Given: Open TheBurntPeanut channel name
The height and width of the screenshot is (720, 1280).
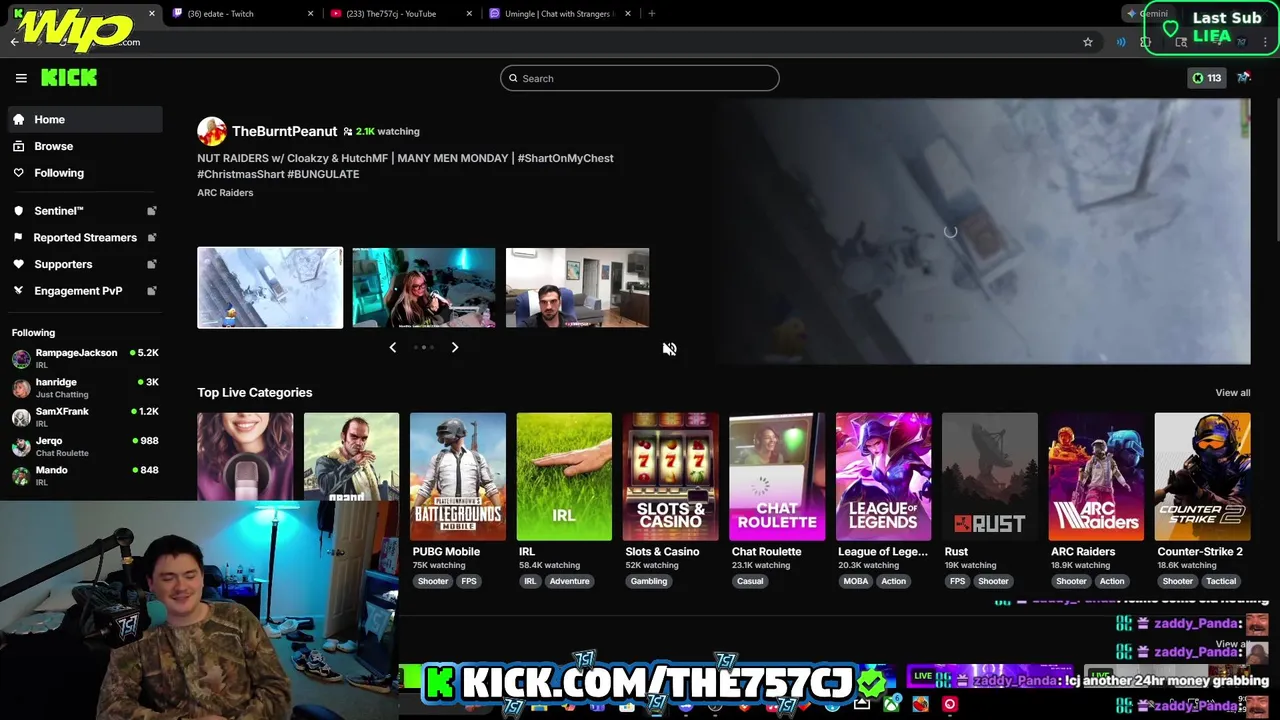Looking at the screenshot, I should (284, 131).
